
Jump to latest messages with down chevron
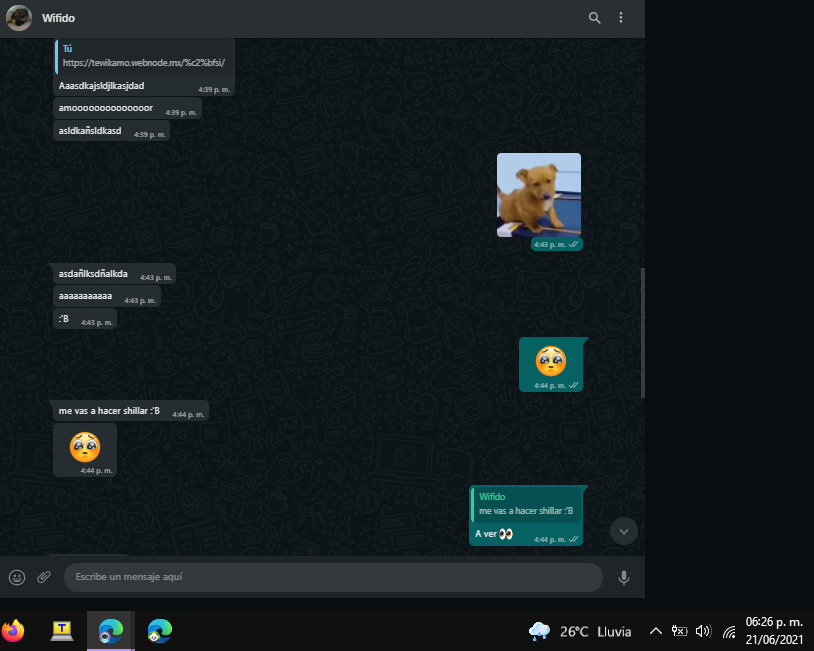(624, 531)
